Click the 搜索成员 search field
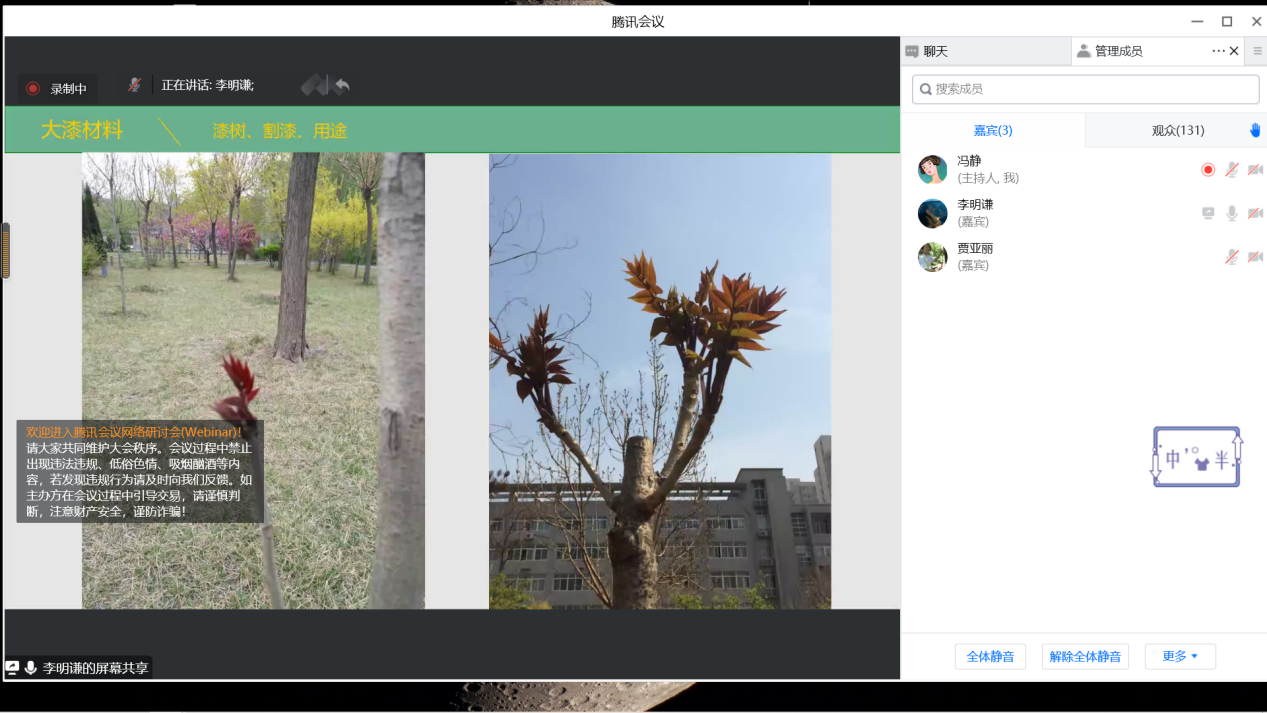Image resolution: width=1267 pixels, height=713 pixels. point(1085,89)
